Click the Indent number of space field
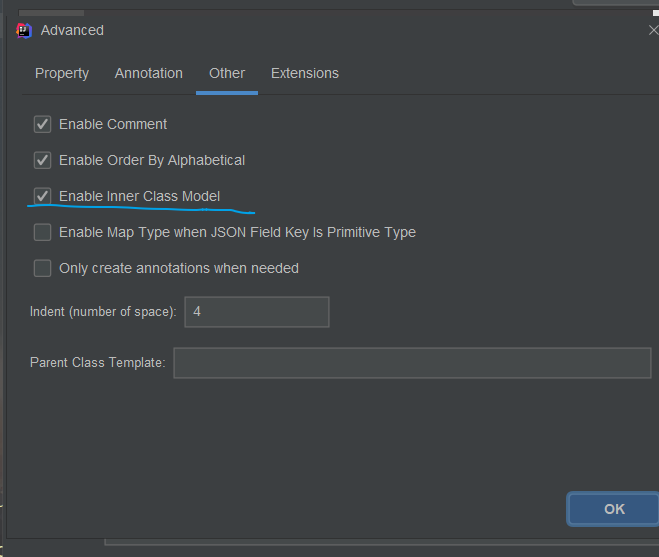 257,312
